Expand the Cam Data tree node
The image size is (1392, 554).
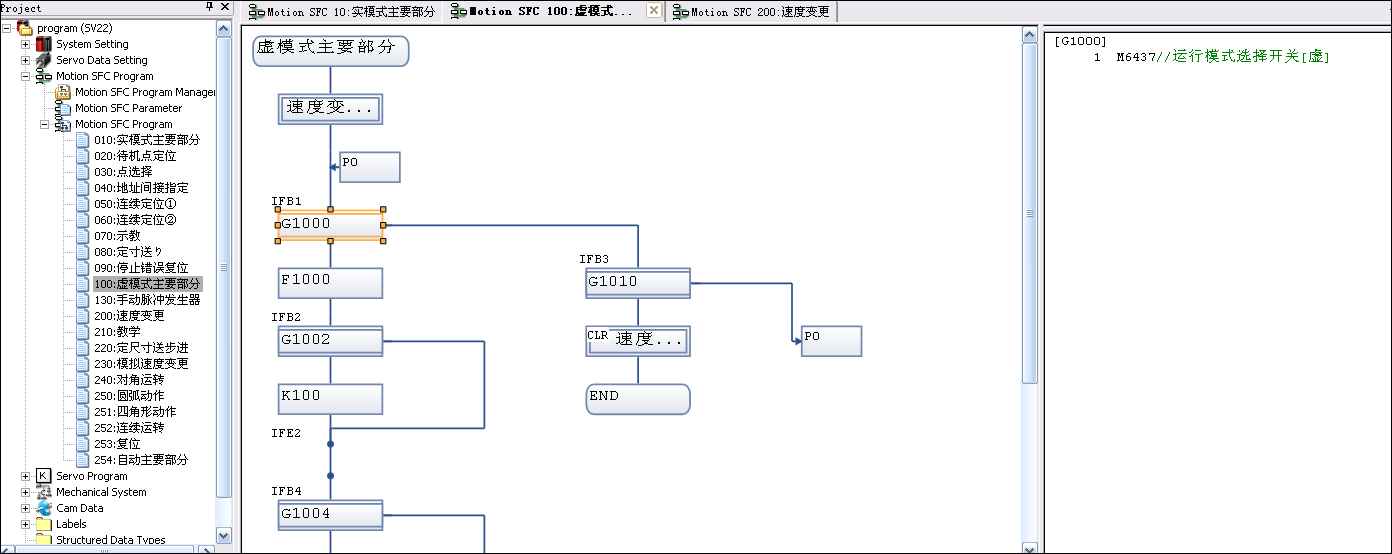[x=26, y=508]
